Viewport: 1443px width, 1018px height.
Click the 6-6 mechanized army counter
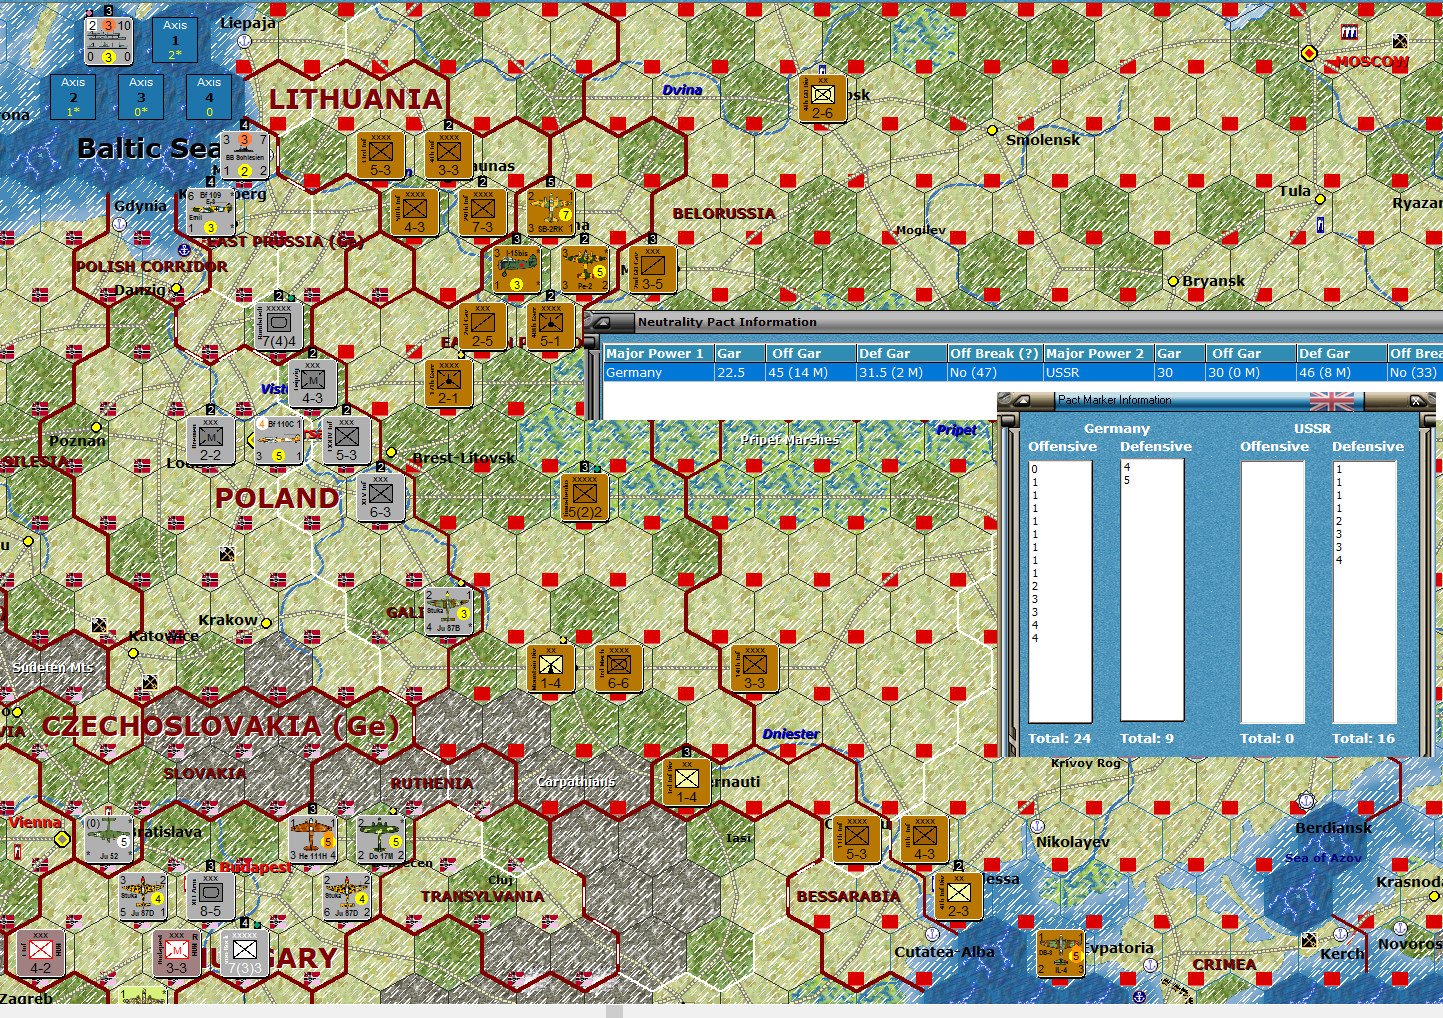tap(619, 668)
